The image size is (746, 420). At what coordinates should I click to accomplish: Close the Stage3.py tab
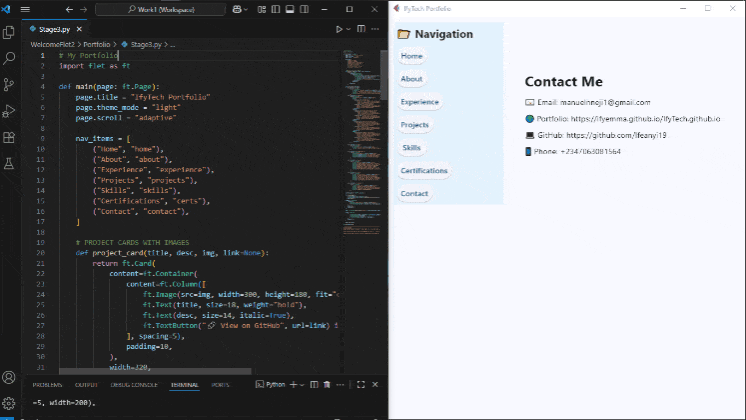coord(79,29)
